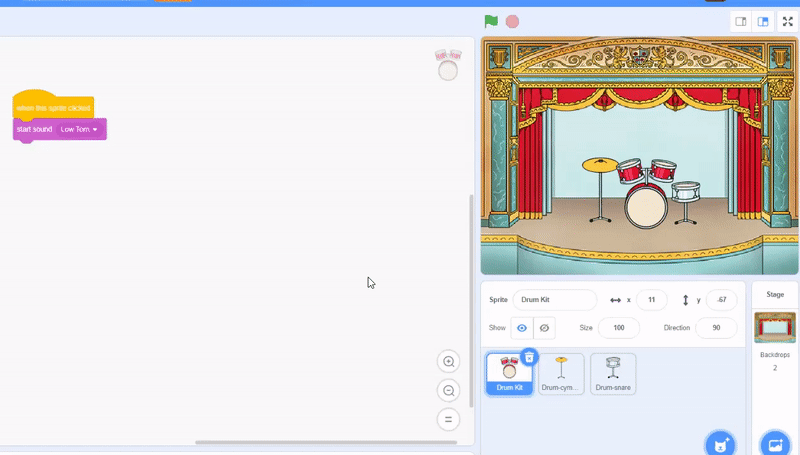Open the Choose a Sprite cat button
The width and height of the screenshot is (800, 455).
tap(720, 444)
